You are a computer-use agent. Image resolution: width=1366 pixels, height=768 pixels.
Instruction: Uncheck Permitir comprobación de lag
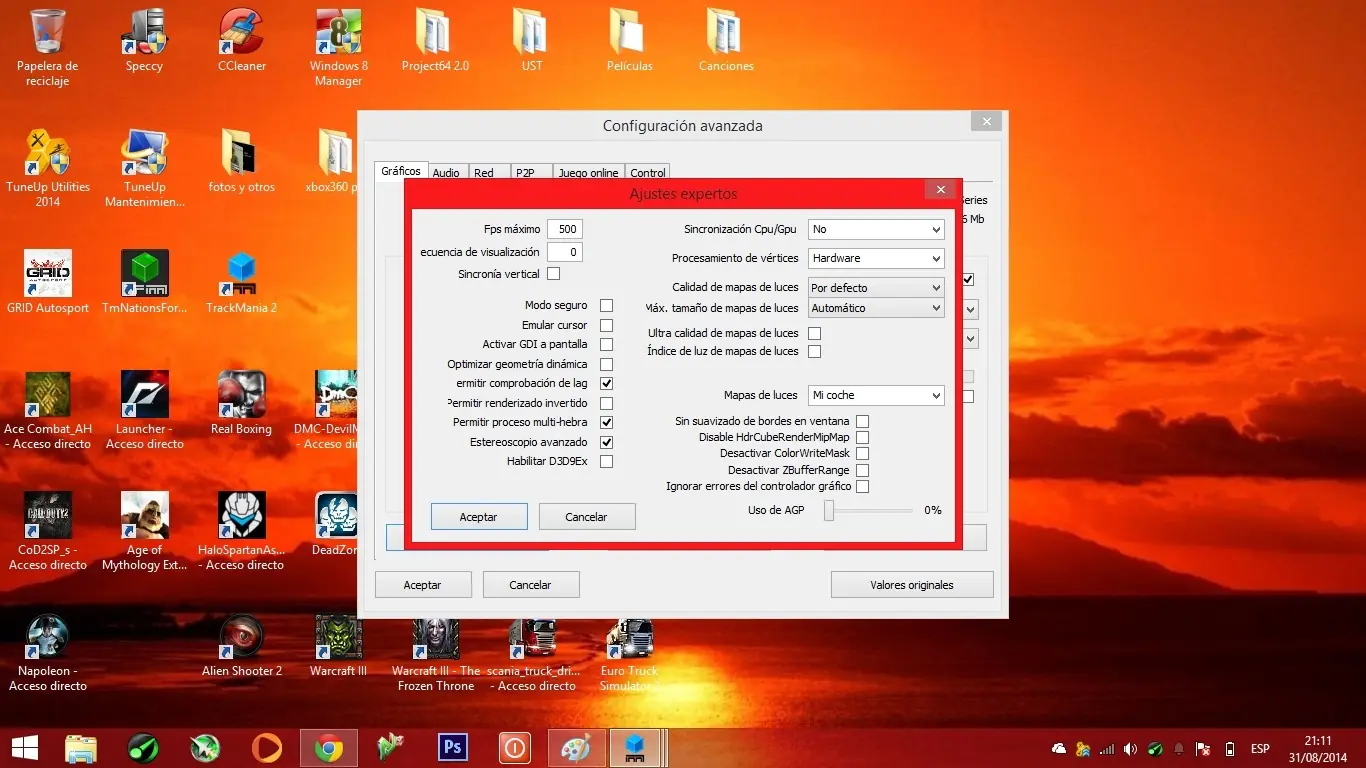[x=606, y=383]
